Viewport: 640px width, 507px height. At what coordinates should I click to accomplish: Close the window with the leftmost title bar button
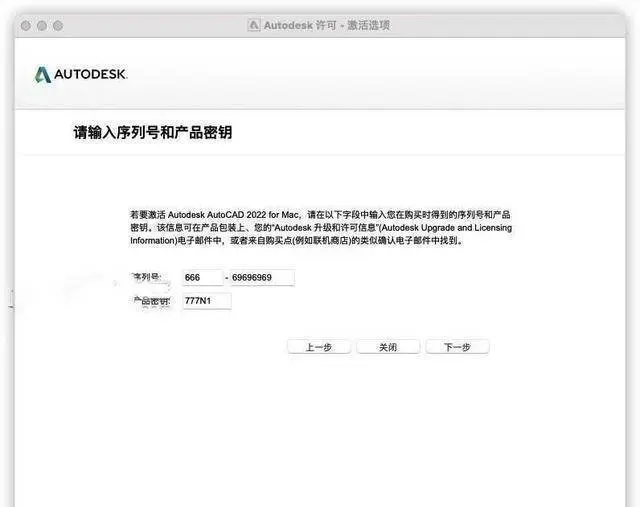coord(26,26)
